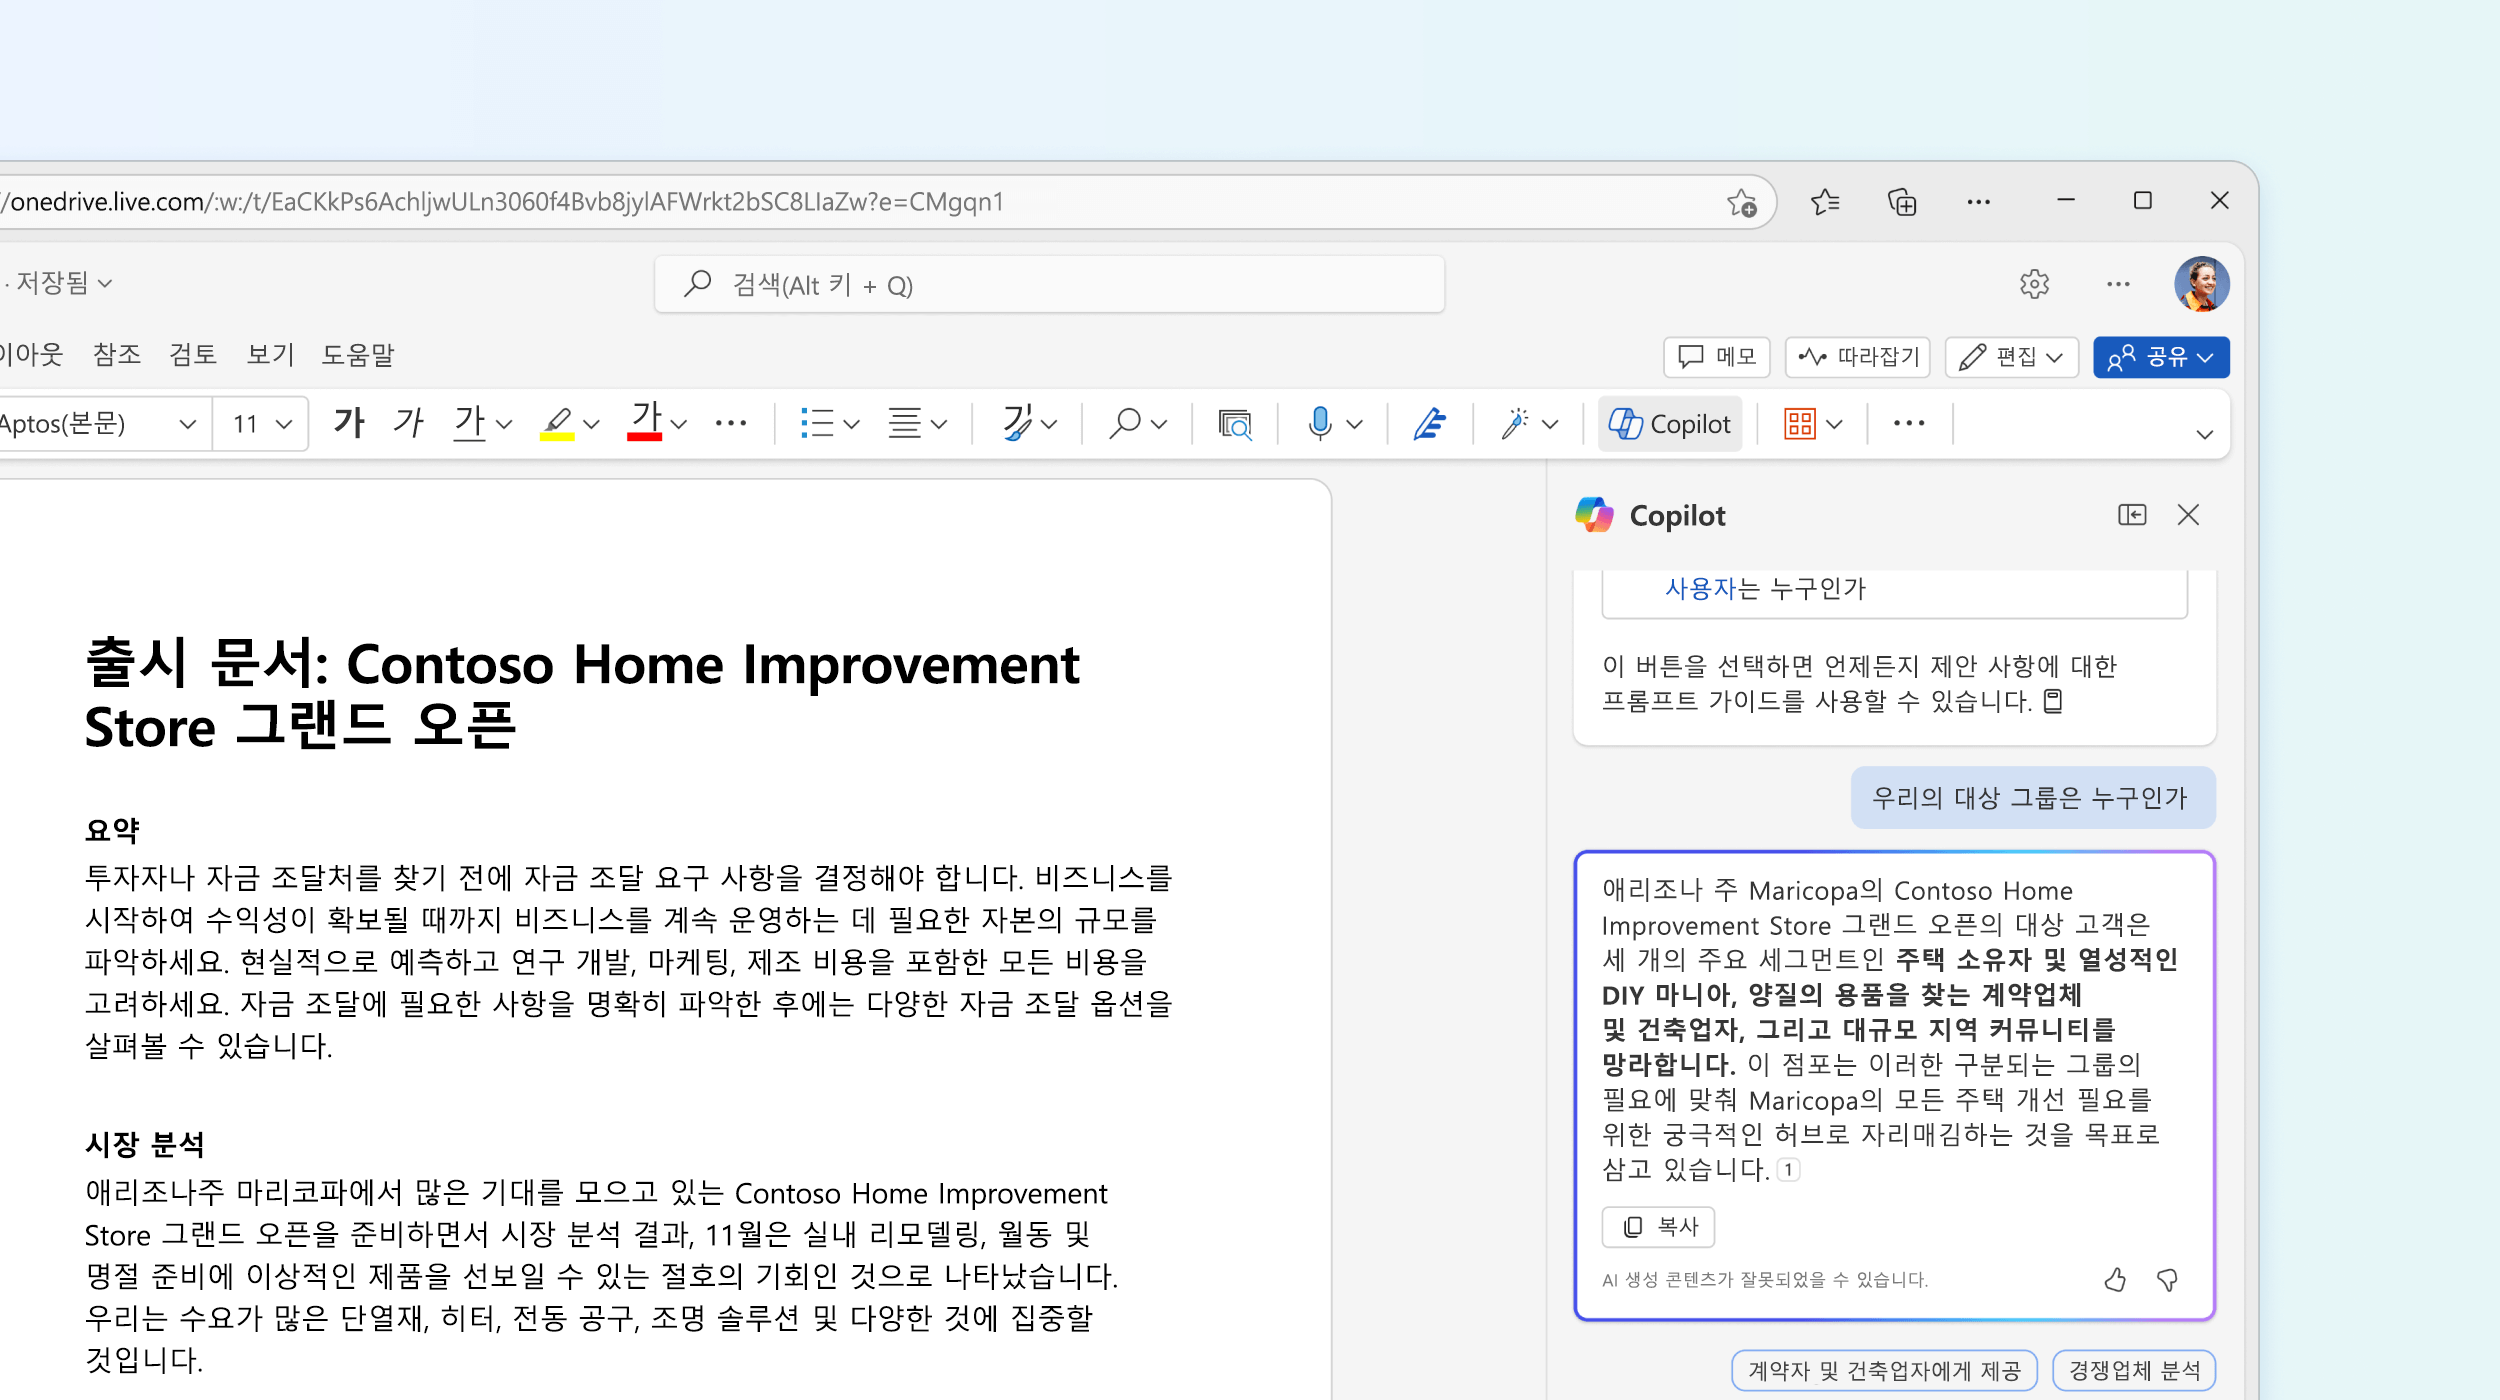Click the 사용자는 누구인가 suggestion link
This screenshot has height=1400, width=2500.
[1765, 588]
